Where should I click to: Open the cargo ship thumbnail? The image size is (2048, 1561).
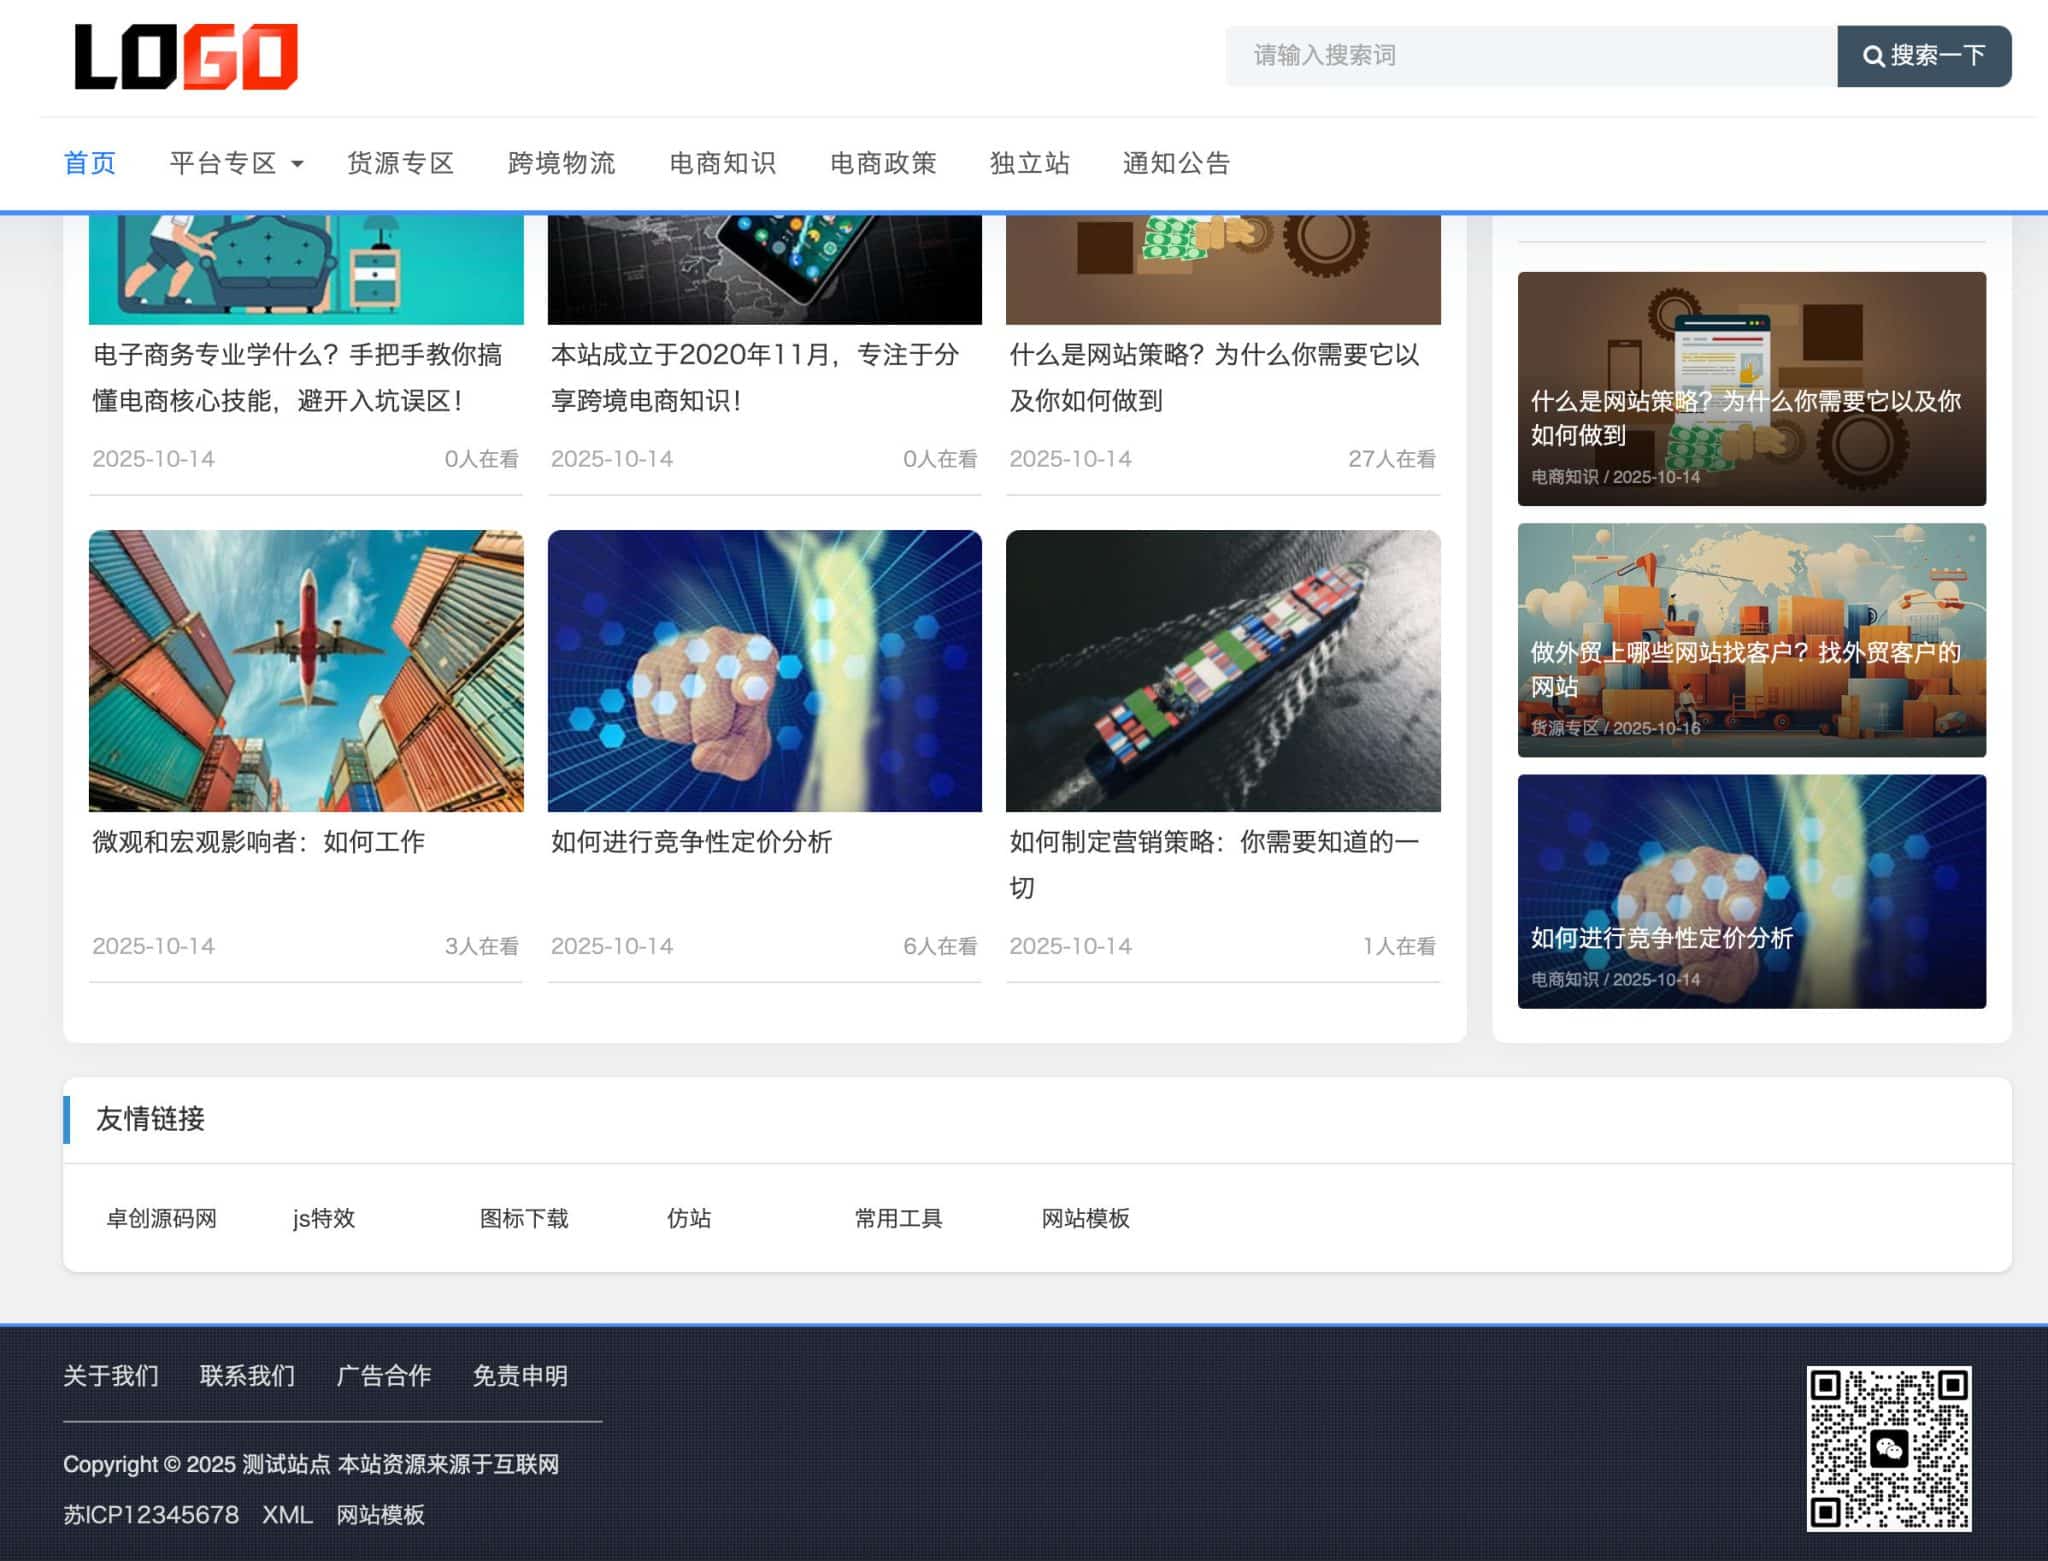(1223, 670)
